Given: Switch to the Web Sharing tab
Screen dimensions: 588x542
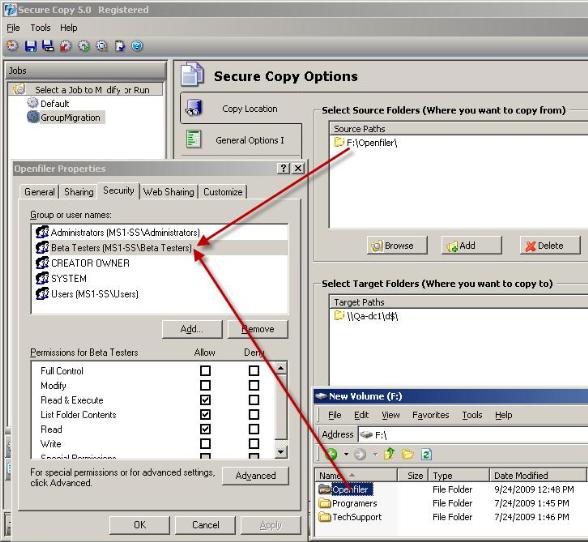Looking at the screenshot, I should coord(169,192).
